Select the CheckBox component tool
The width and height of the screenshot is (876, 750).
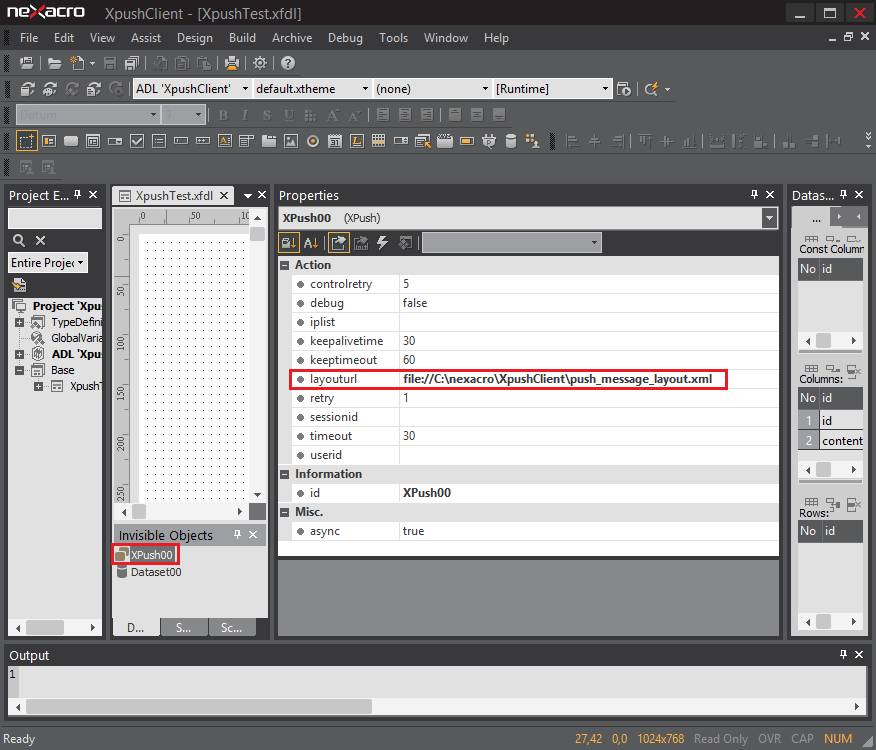tap(137, 141)
